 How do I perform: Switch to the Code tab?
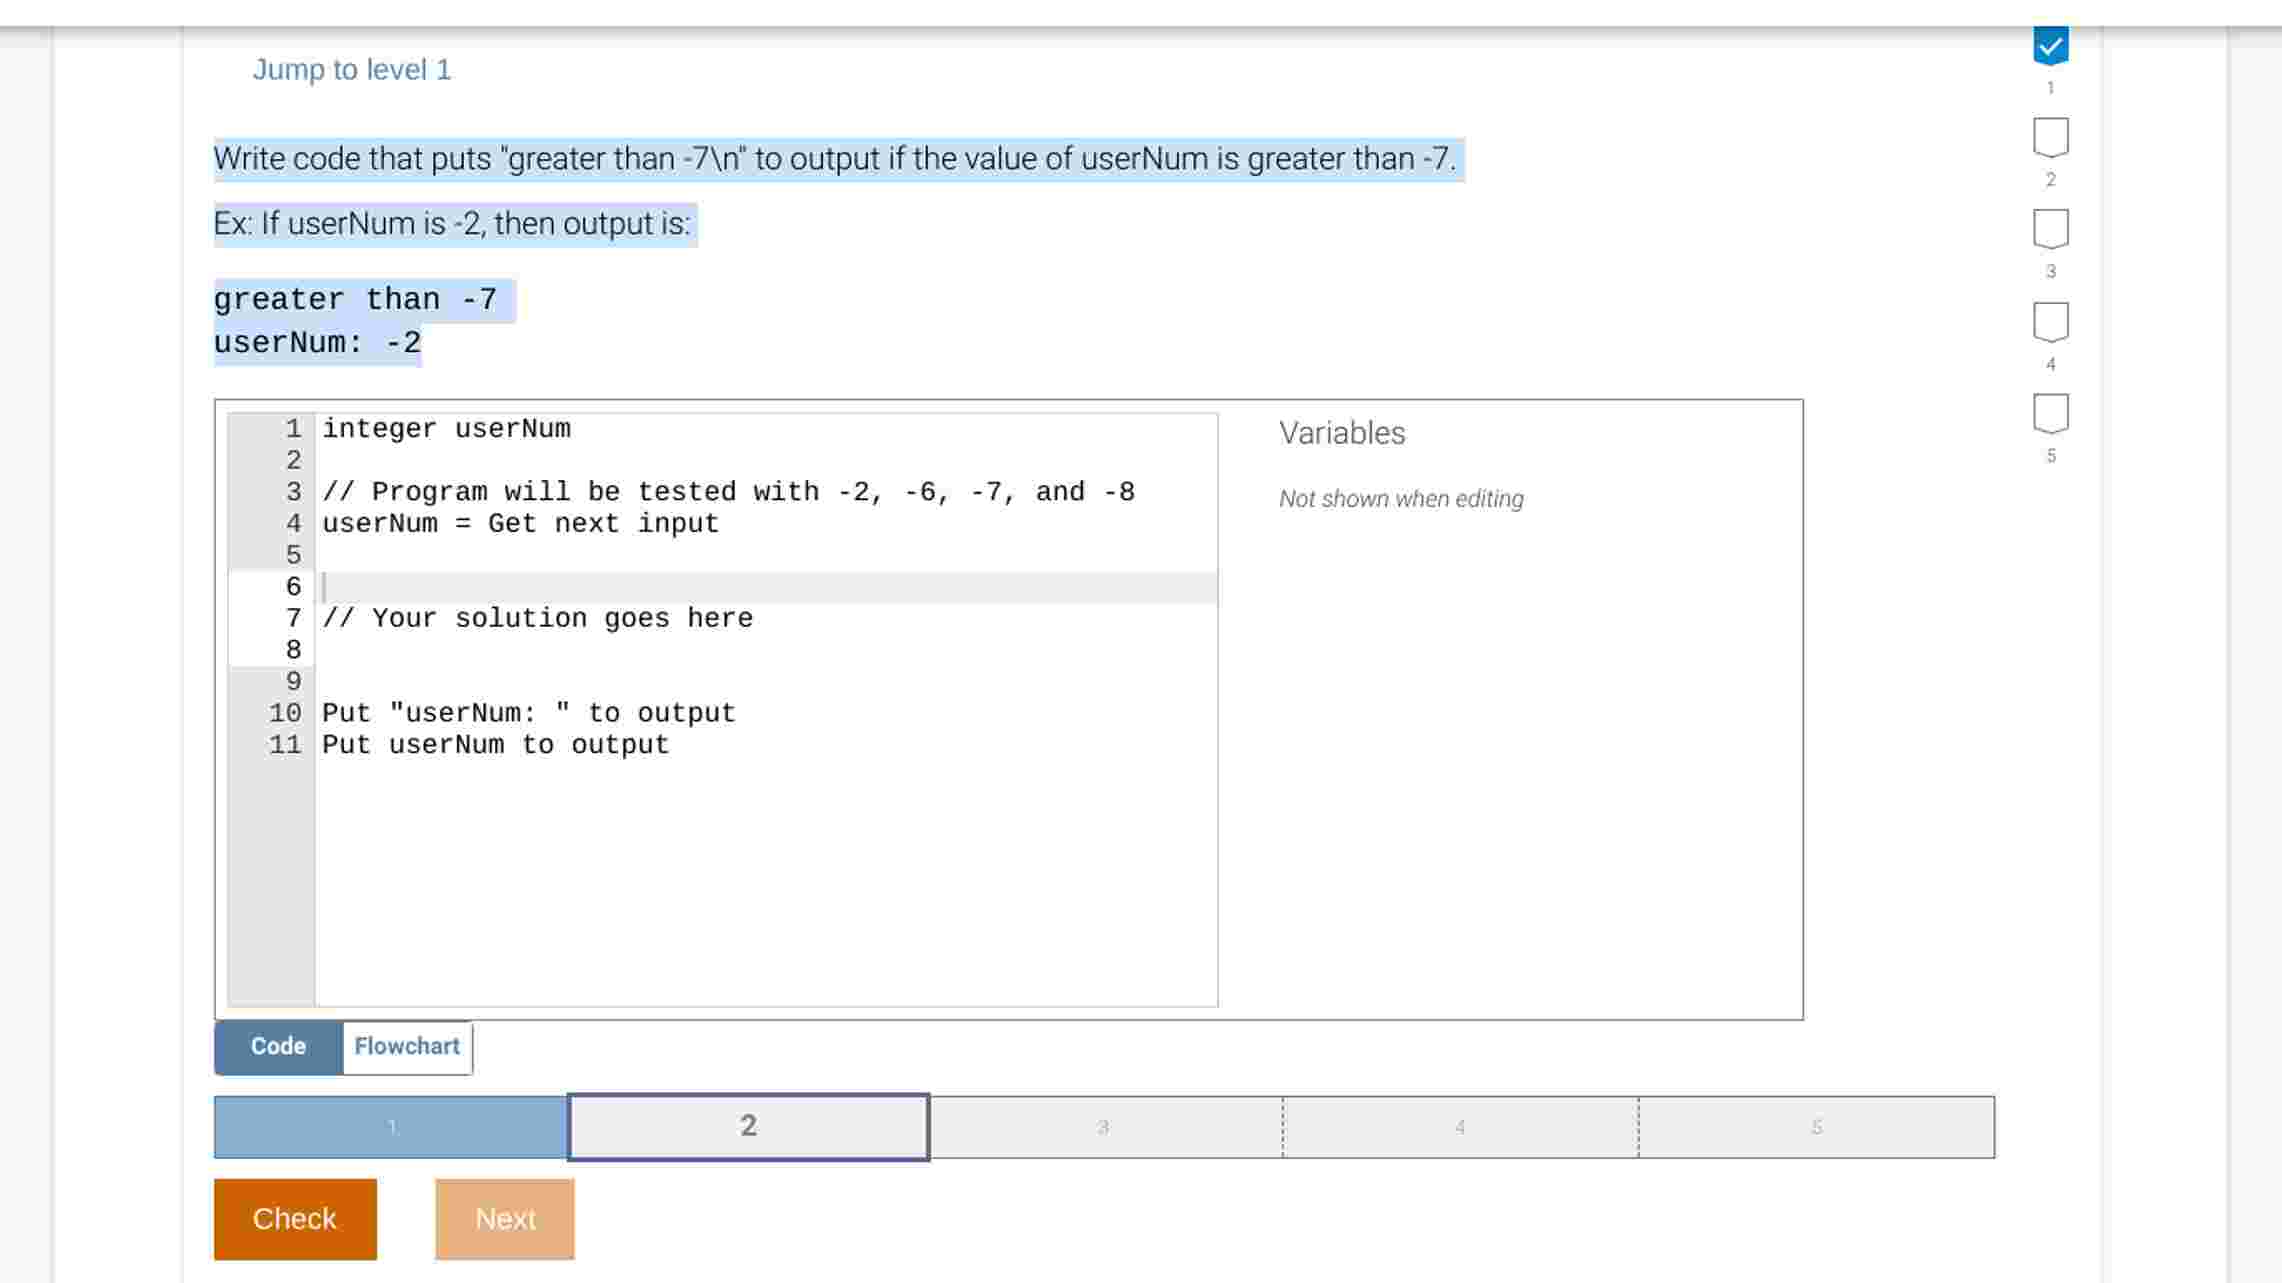277,1046
